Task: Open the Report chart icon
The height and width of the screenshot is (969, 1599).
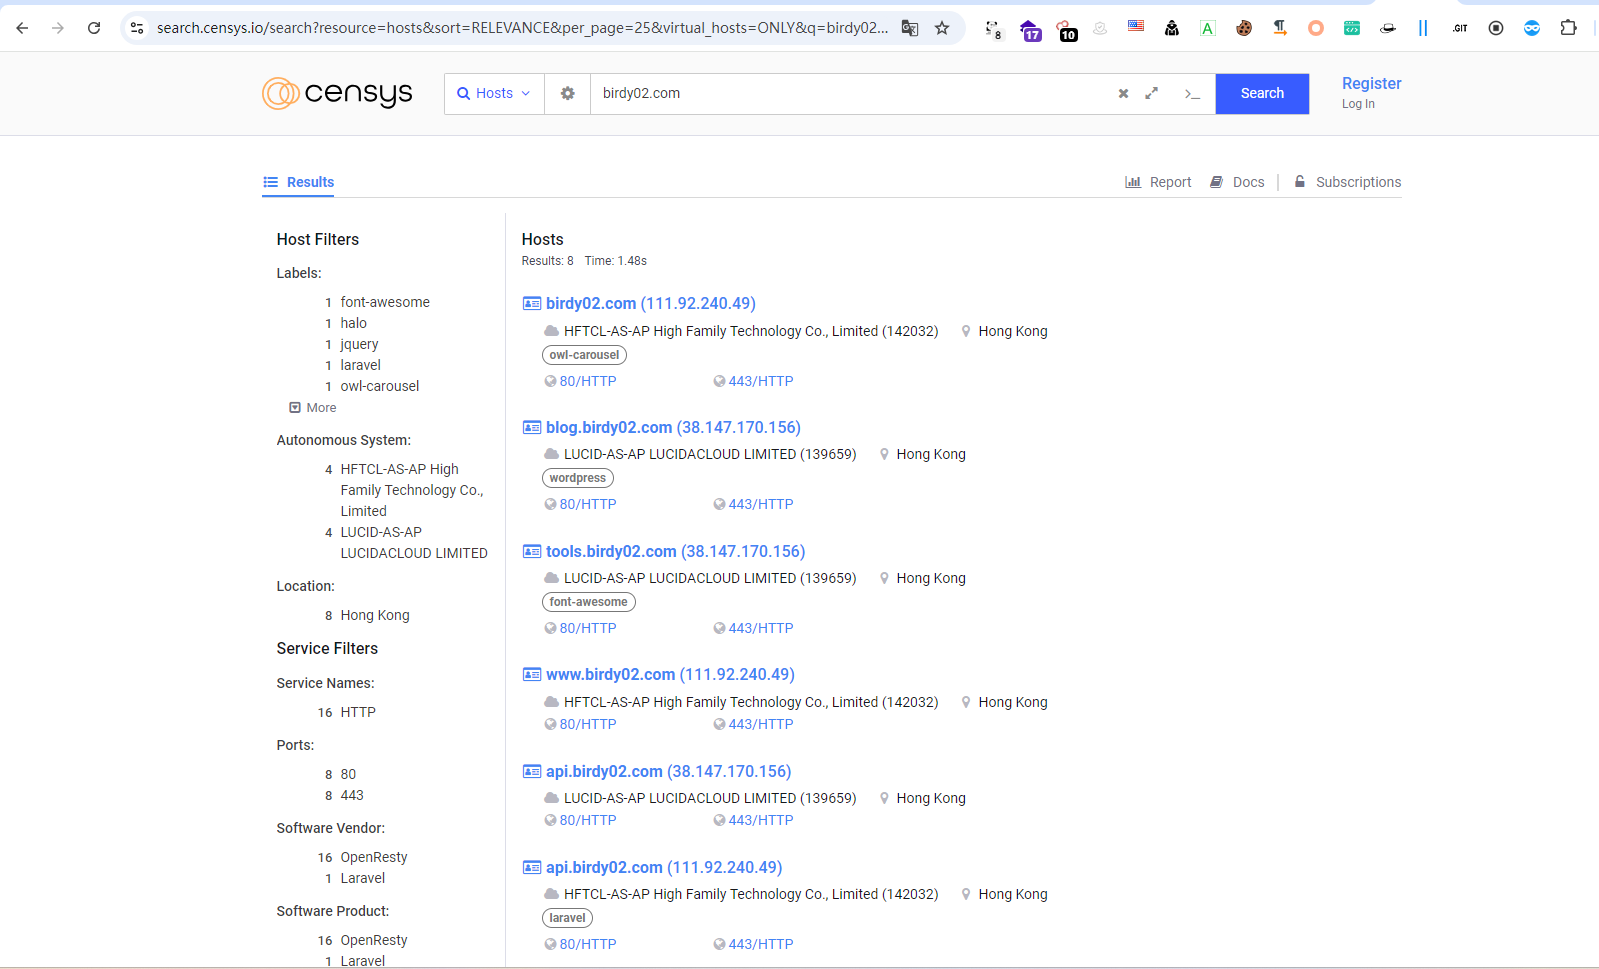Action: tap(1133, 182)
